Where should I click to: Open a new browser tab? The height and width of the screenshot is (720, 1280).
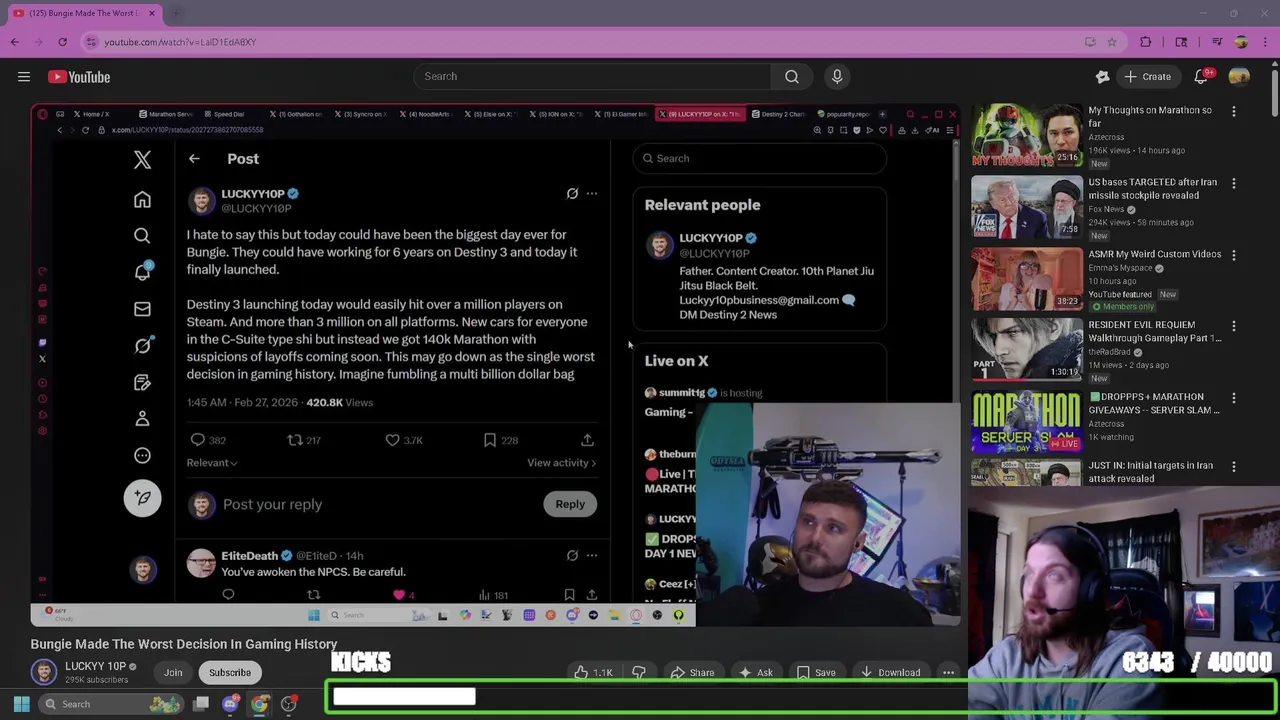coord(176,13)
